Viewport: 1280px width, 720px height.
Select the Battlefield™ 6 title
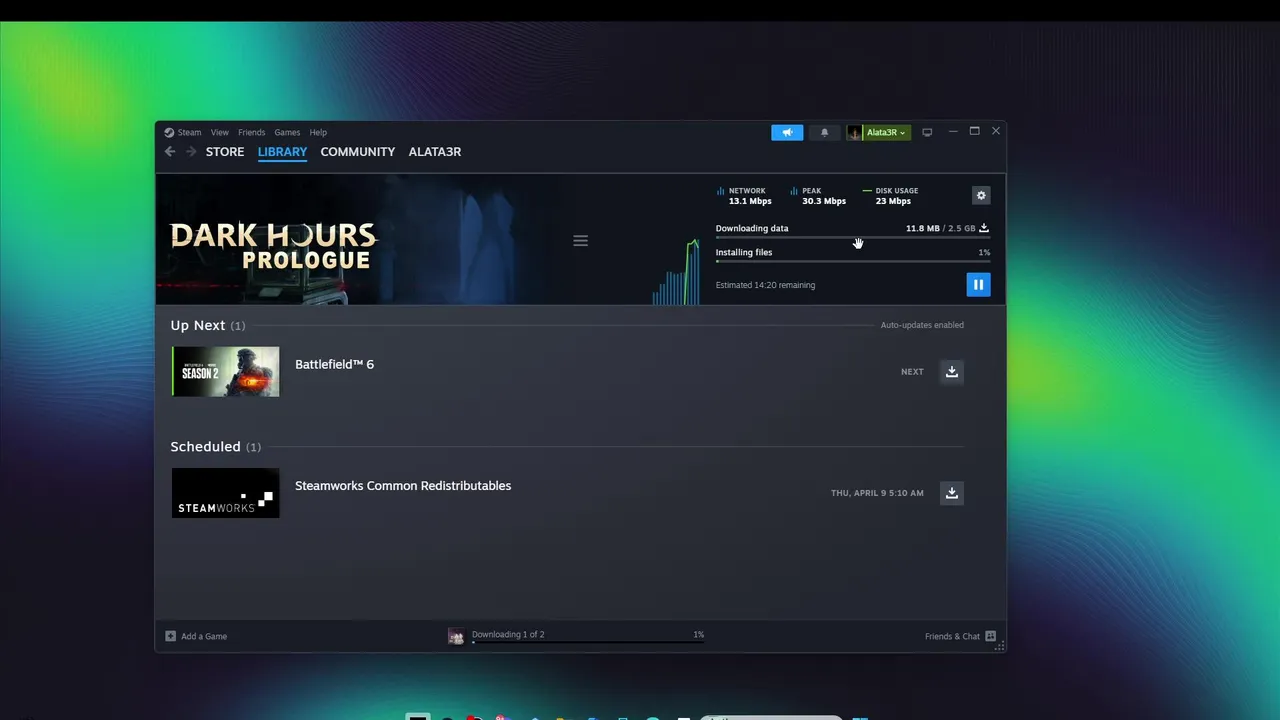[x=334, y=364]
